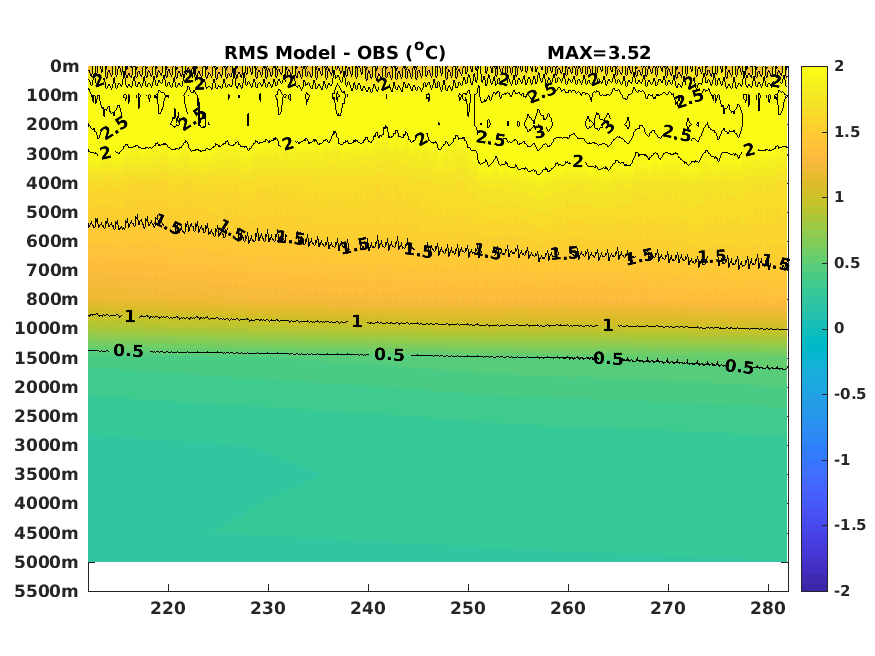Click the '250' x-axis tick label
Viewport: 875px width, 656px height.
coord(468,608)
